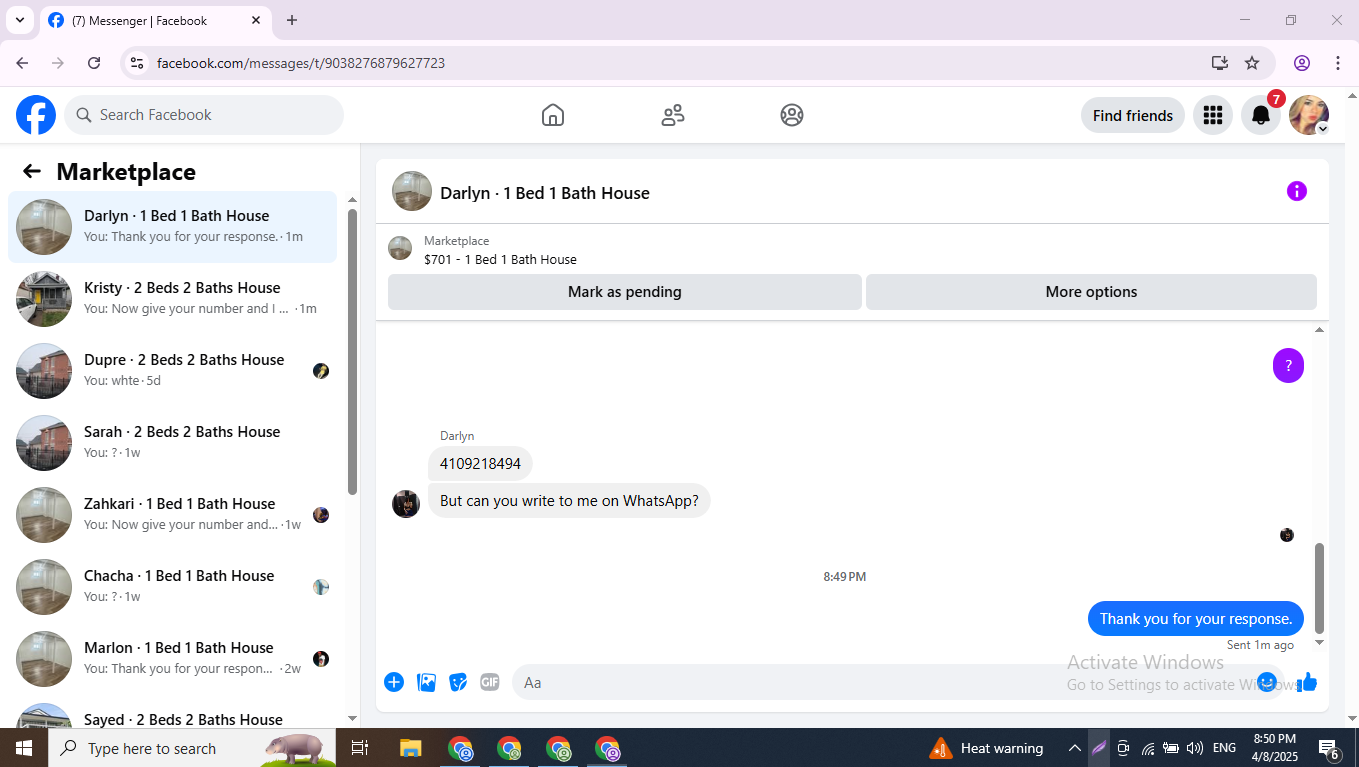Image resolution: width=1359 pixels, height=767 pixels.
Task: Click Darlyn's avatar beside the WhatsApp message
Action: tap(406, 503)
